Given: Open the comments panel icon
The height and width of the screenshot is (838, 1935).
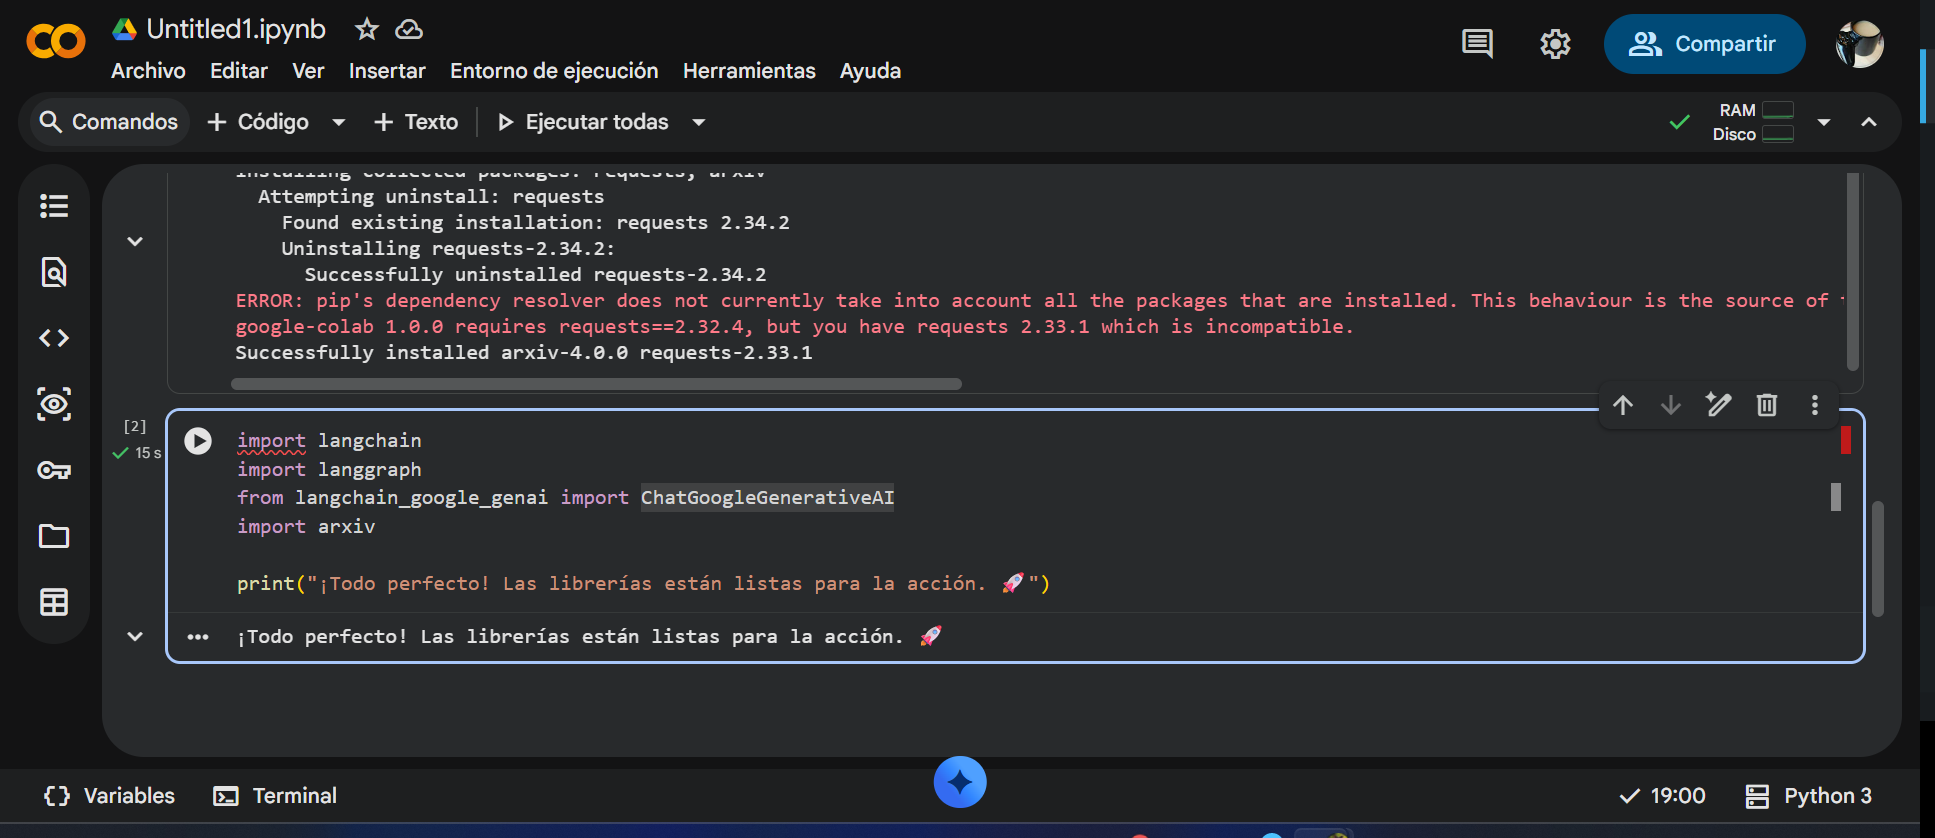Looking at the screenshot, I should (x=1477, y=44).
